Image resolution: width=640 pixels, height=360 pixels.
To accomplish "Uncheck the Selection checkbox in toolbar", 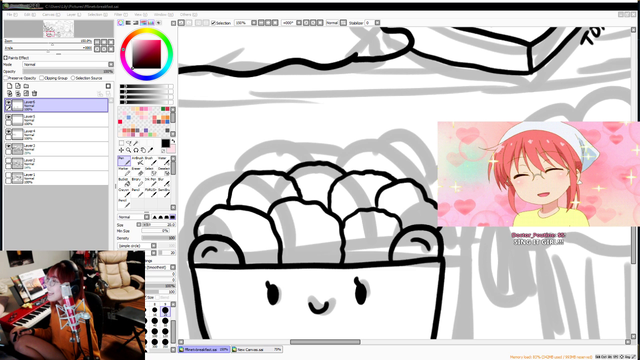I will pyautogui.click(x=213, y=23).
